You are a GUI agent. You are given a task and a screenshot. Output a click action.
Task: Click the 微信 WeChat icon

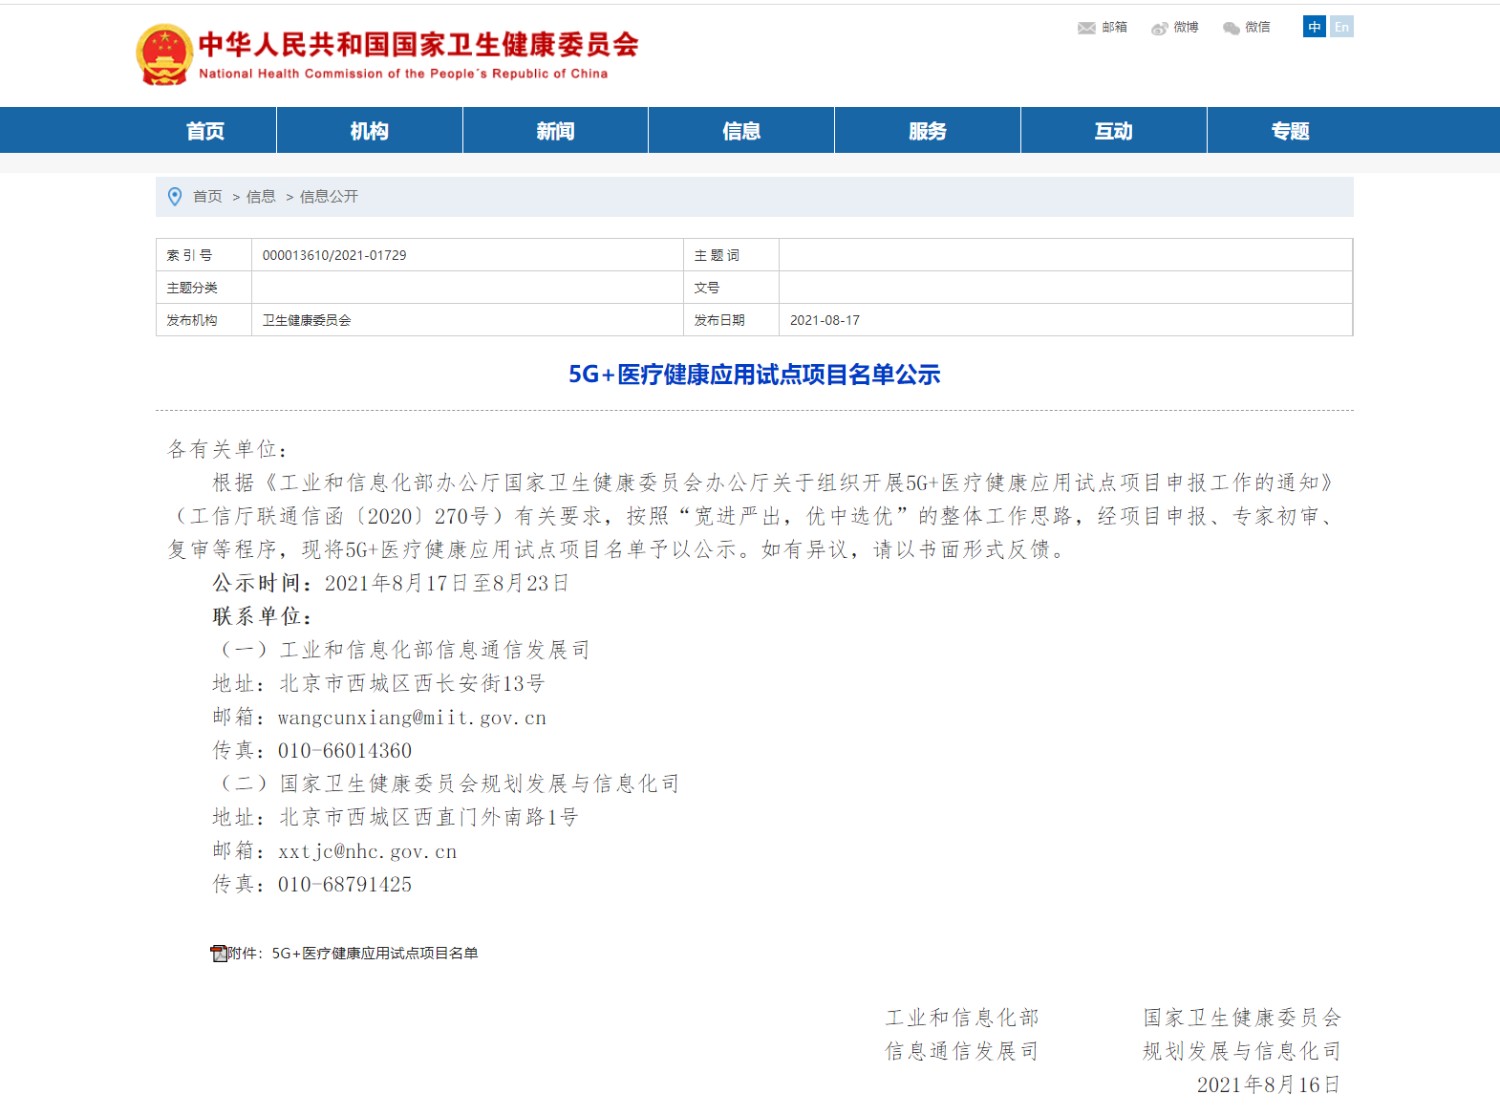[x=1231, y=28]
